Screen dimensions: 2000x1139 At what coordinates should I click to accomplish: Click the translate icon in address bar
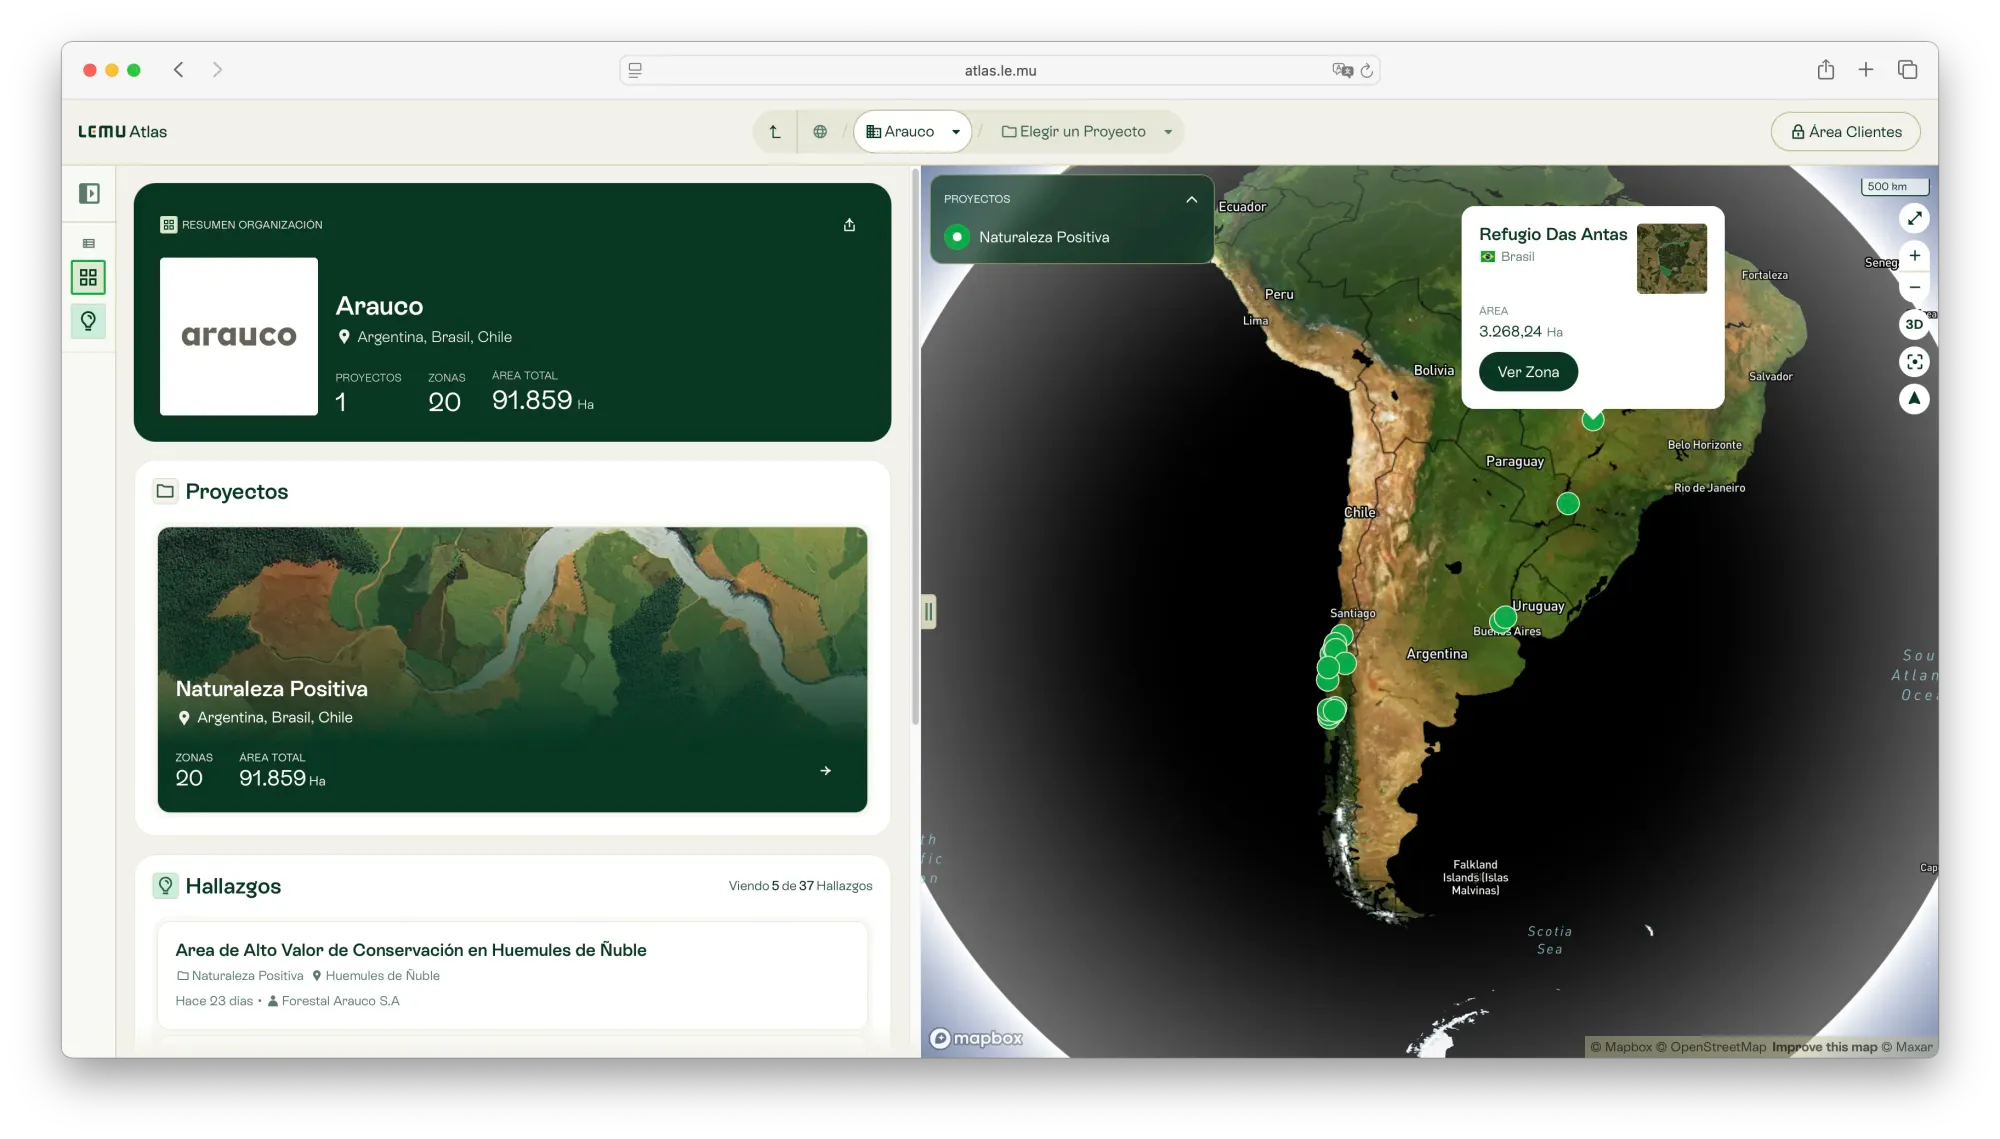[x=1342, y=70]
